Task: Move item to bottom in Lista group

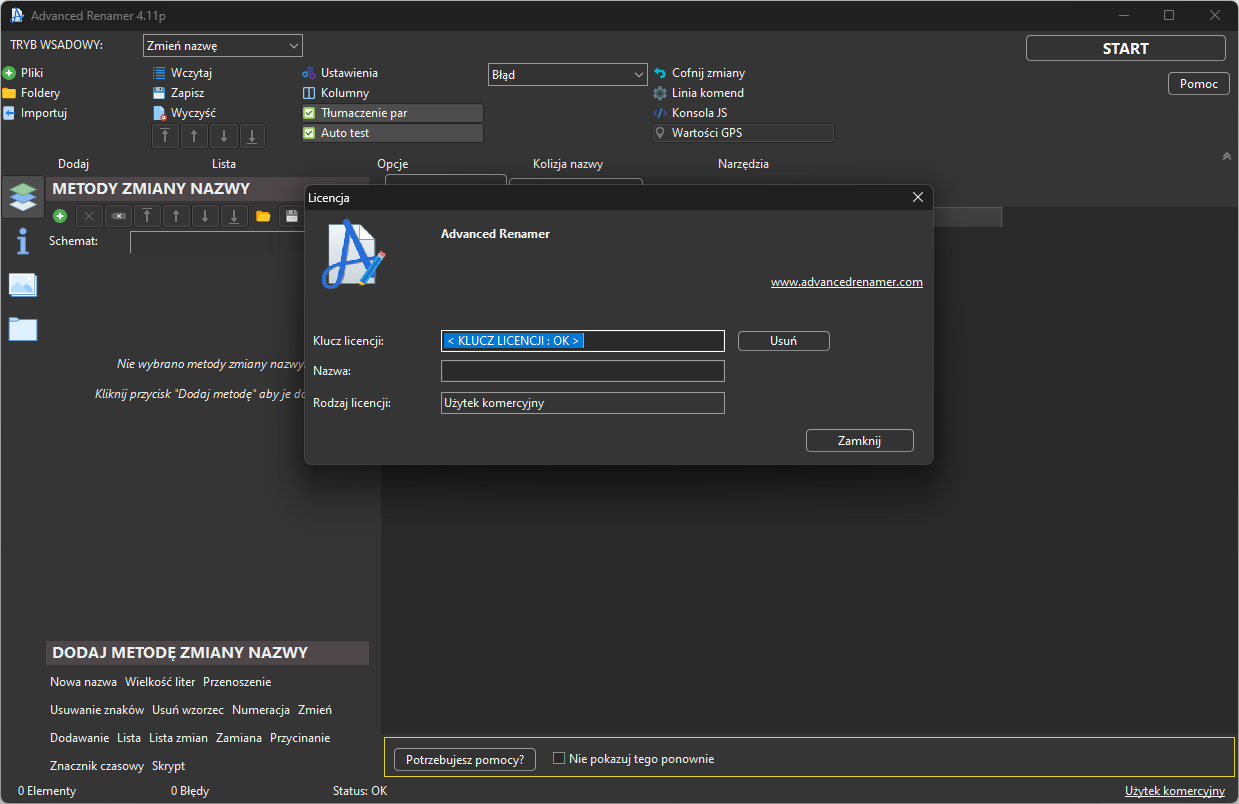Action: point(252,136)
